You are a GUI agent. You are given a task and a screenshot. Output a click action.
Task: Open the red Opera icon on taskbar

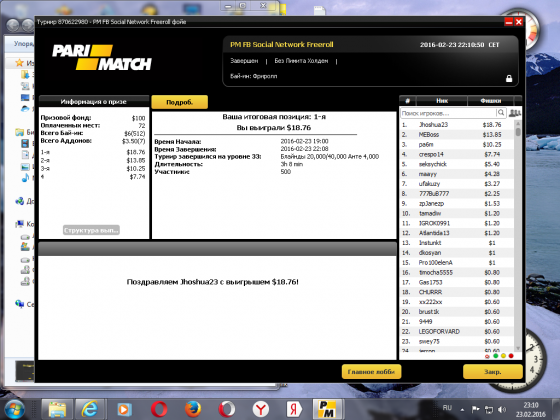point(159,409)
